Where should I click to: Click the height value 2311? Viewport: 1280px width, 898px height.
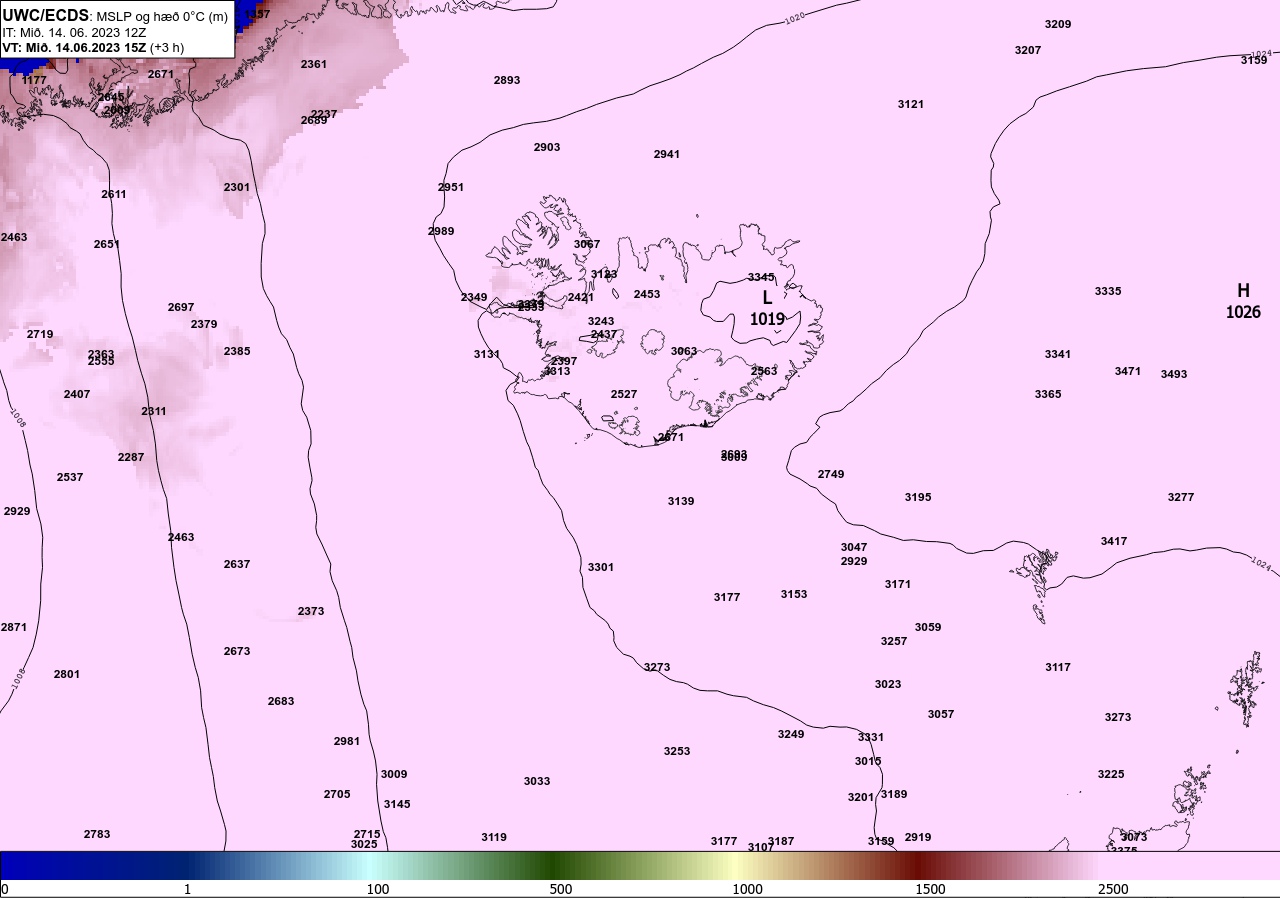[x=154, y=411]
